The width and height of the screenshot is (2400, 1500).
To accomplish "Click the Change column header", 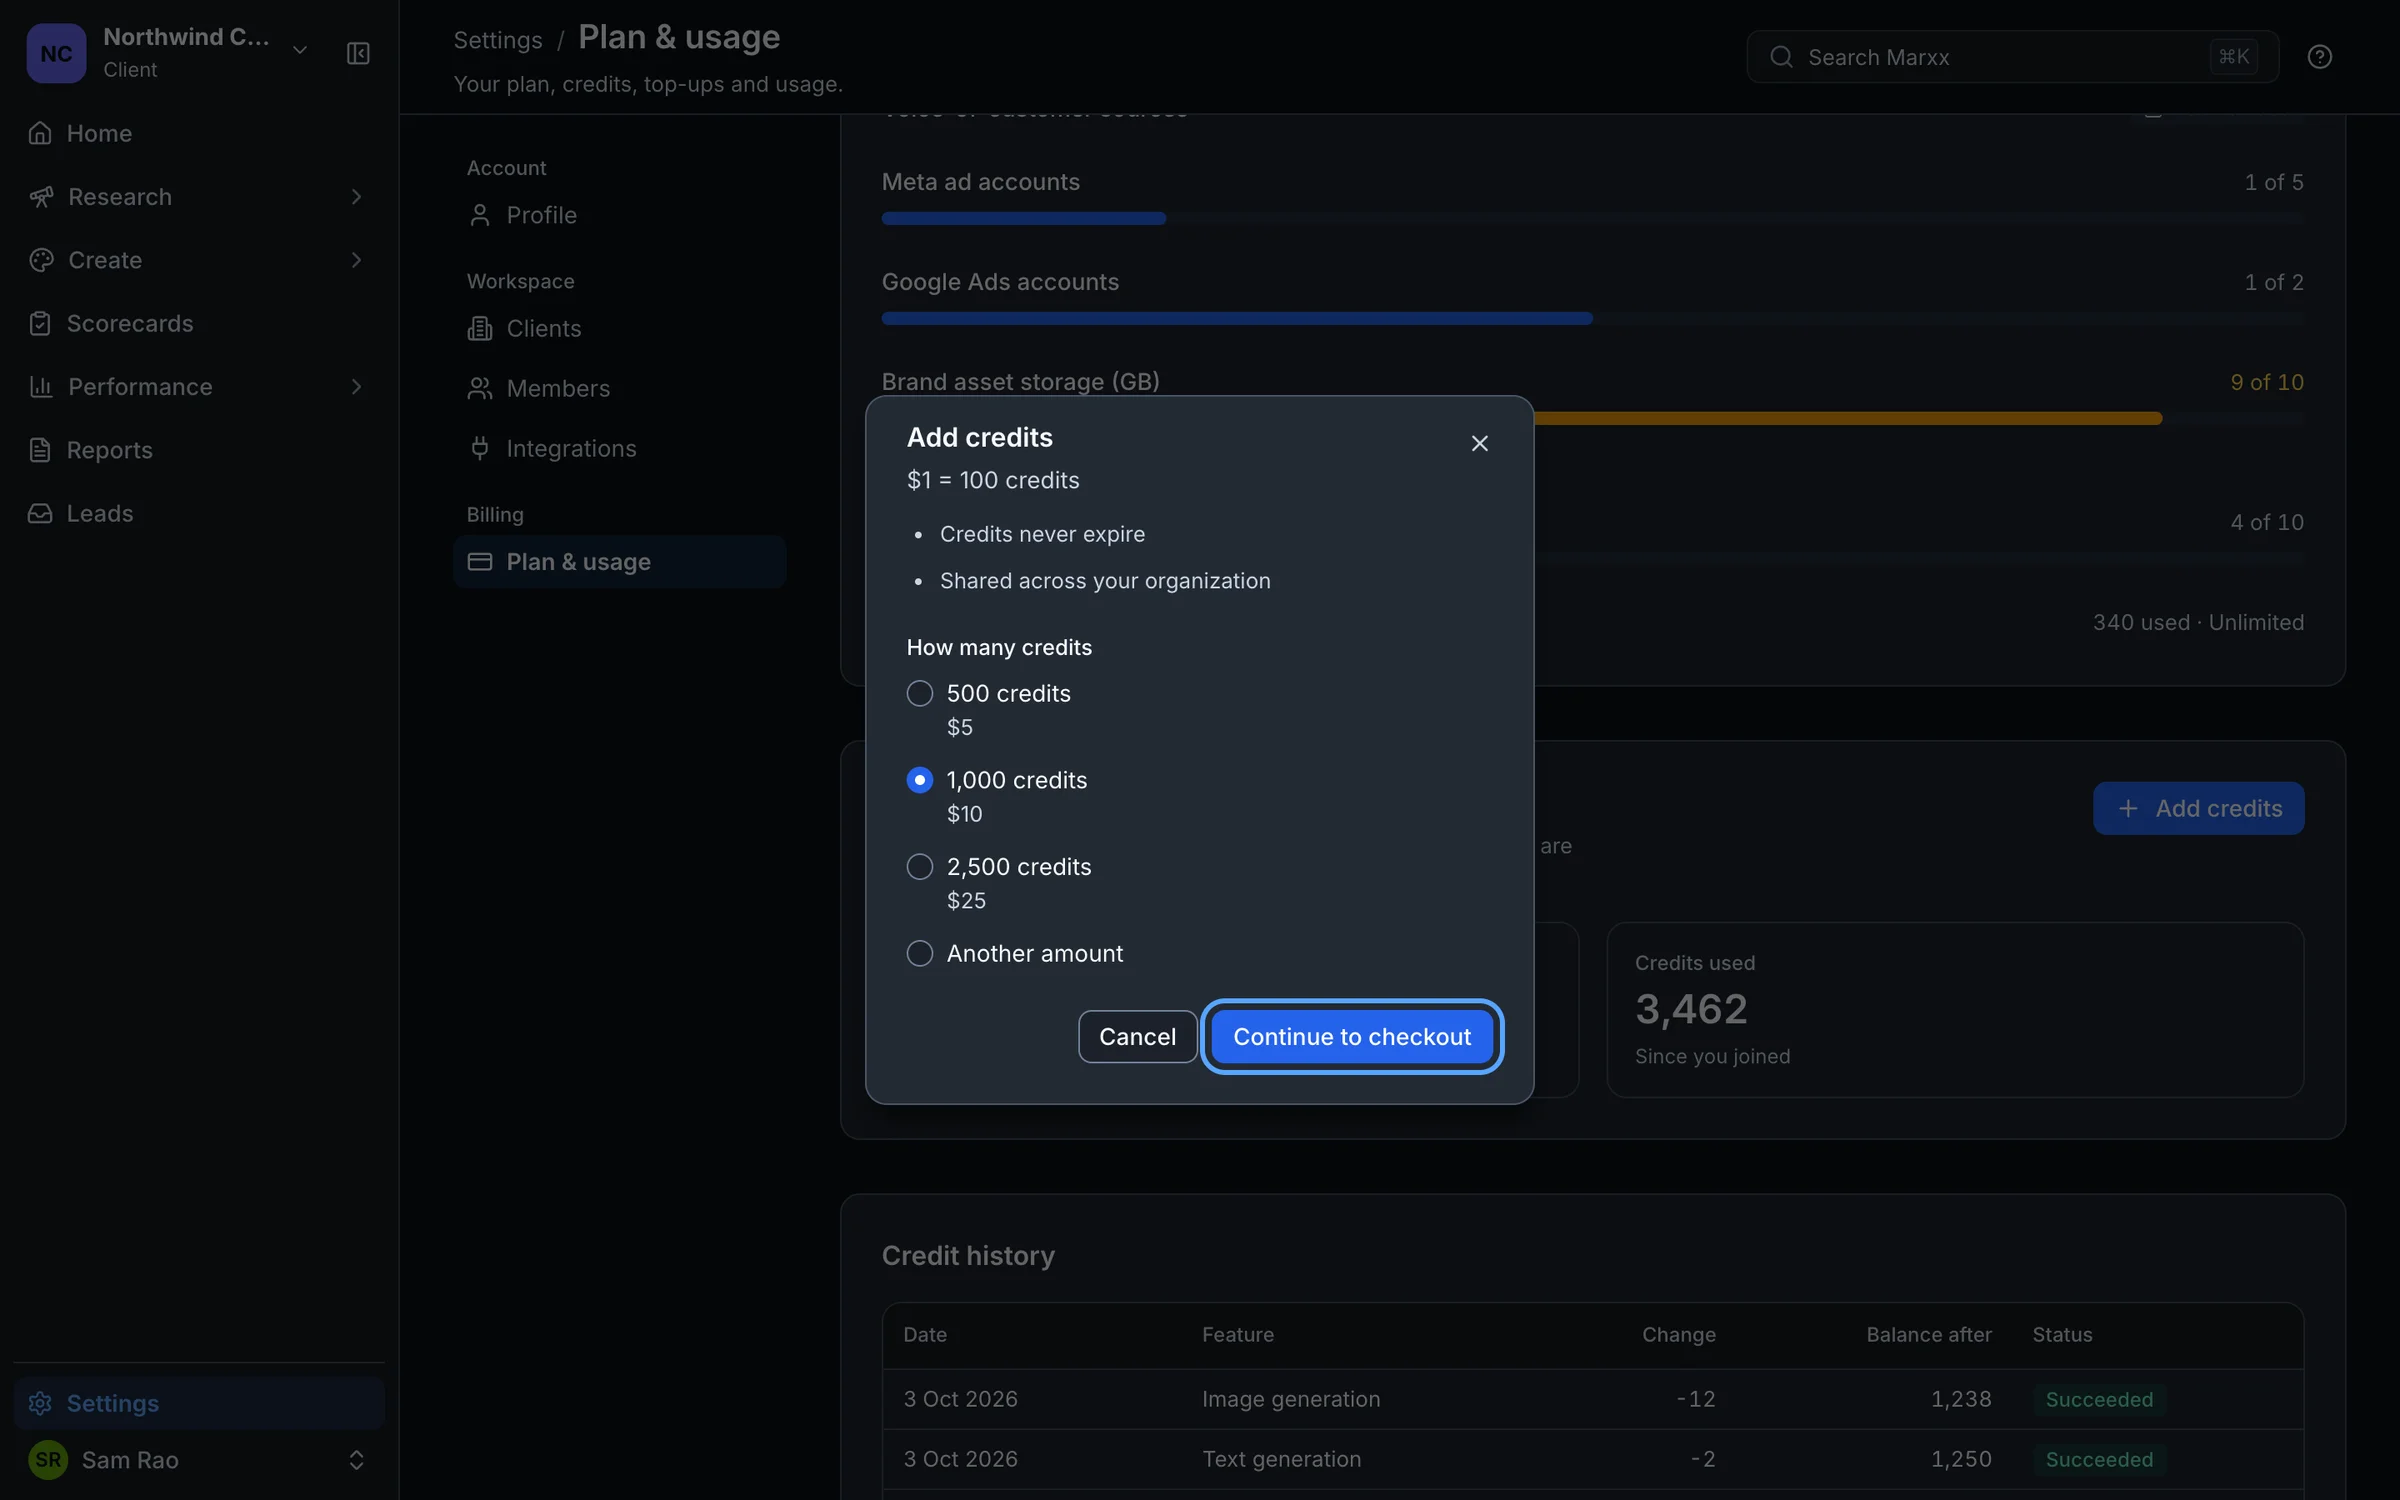I will coord(1678,1335).
